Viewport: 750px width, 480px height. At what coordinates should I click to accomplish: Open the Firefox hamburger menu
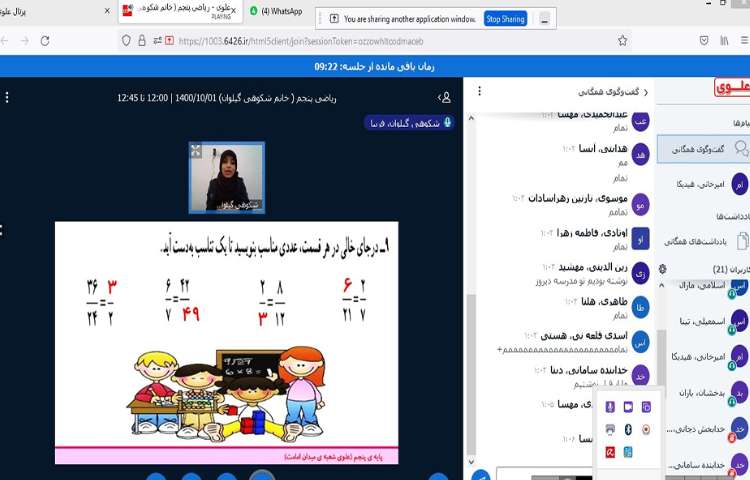pyautogui.click(x=745, y=41)
